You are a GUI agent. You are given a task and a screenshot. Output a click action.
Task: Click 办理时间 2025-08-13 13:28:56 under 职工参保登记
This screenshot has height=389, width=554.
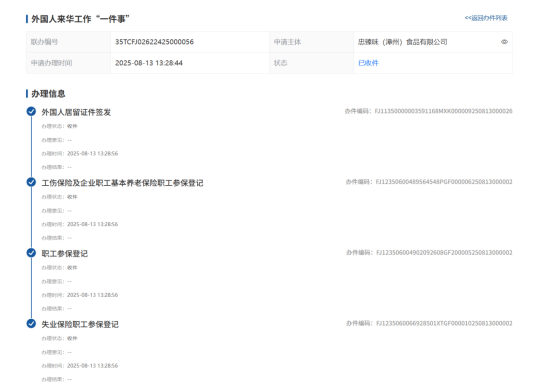coord(80,295)
